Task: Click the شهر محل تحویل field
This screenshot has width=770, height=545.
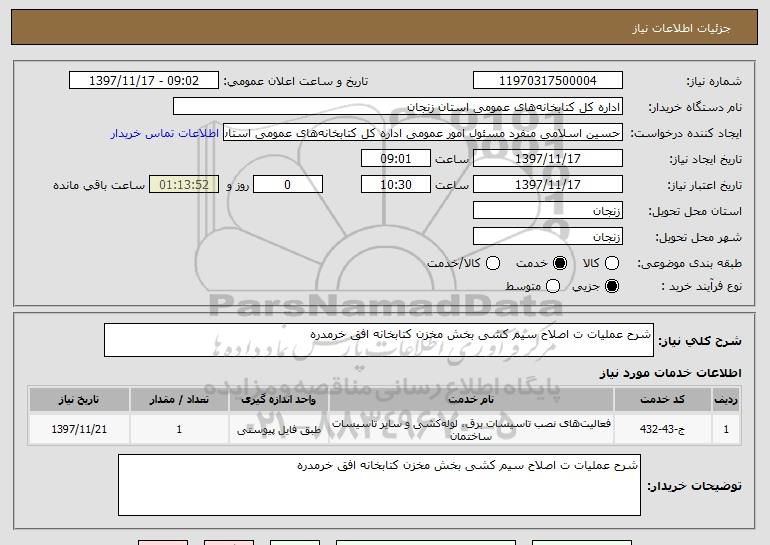Action: coord(546,237)
